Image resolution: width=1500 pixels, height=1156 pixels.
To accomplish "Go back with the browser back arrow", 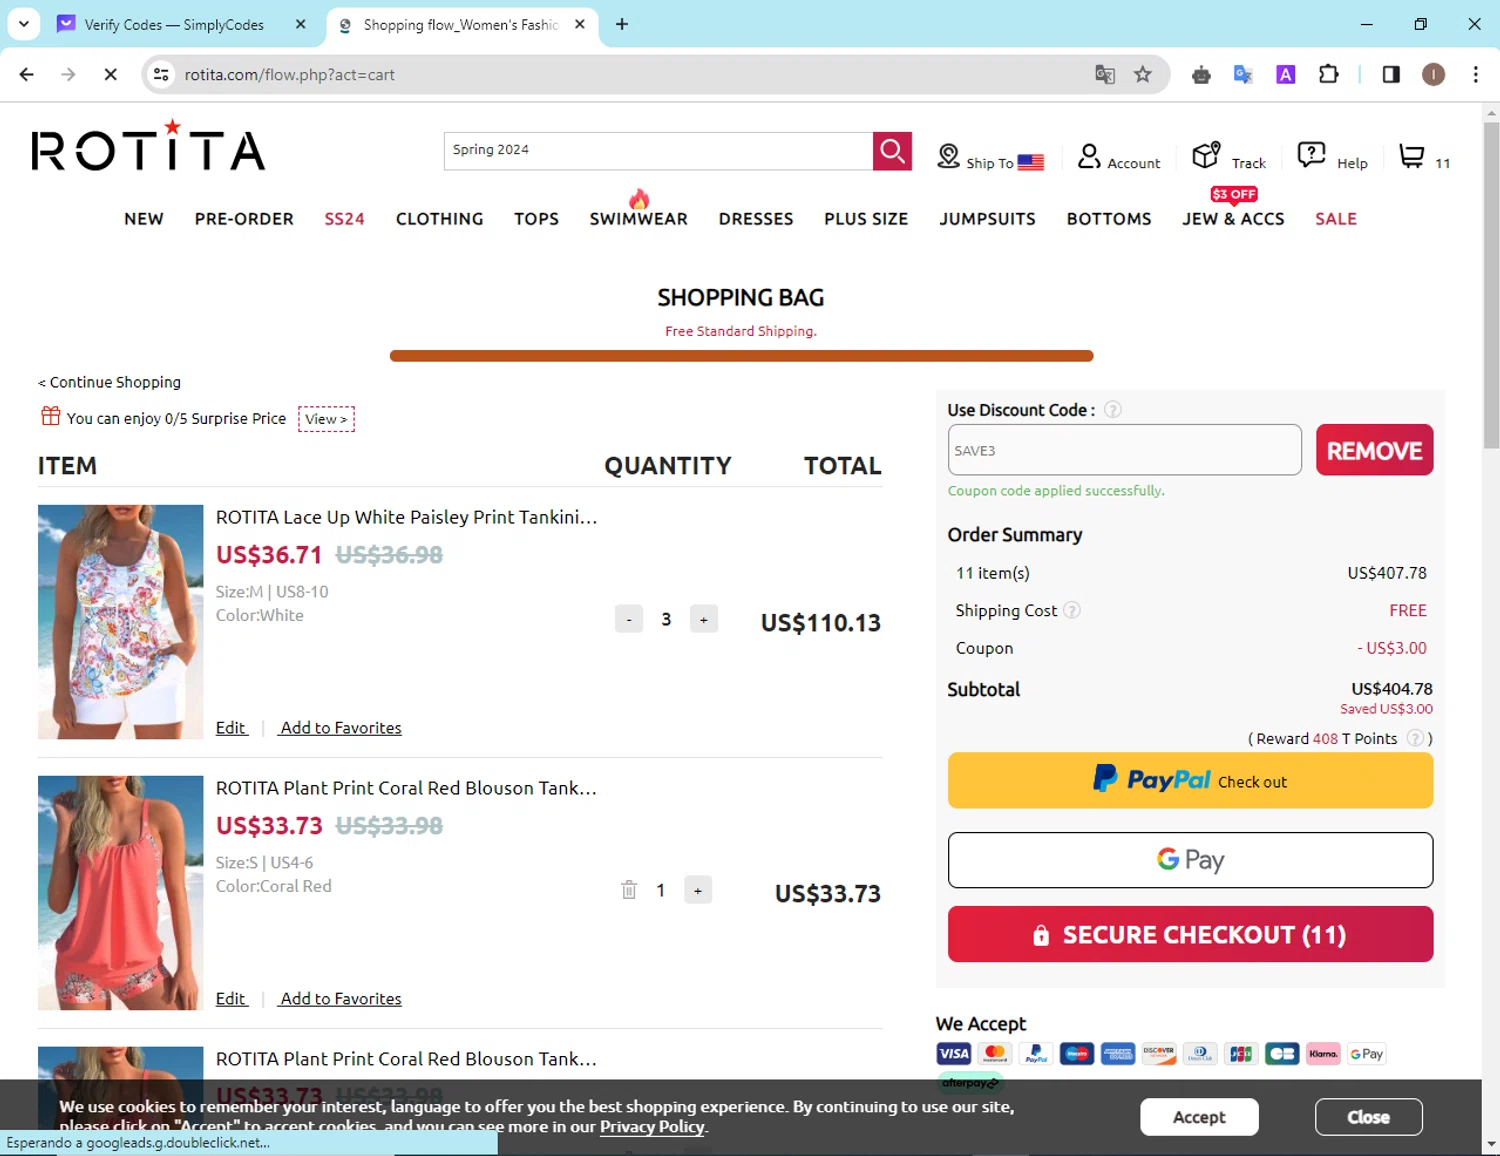I will (x=27, y=74).
